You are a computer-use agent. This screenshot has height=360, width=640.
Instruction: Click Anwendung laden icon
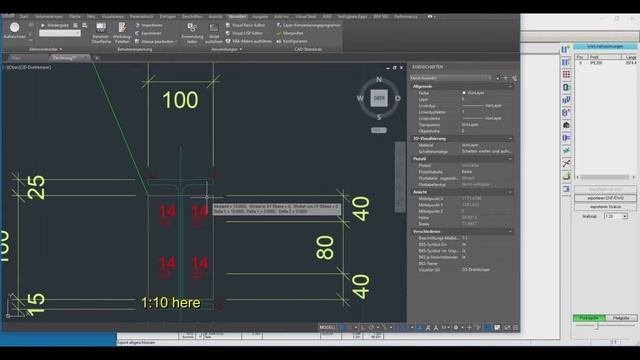coord(192,33)
